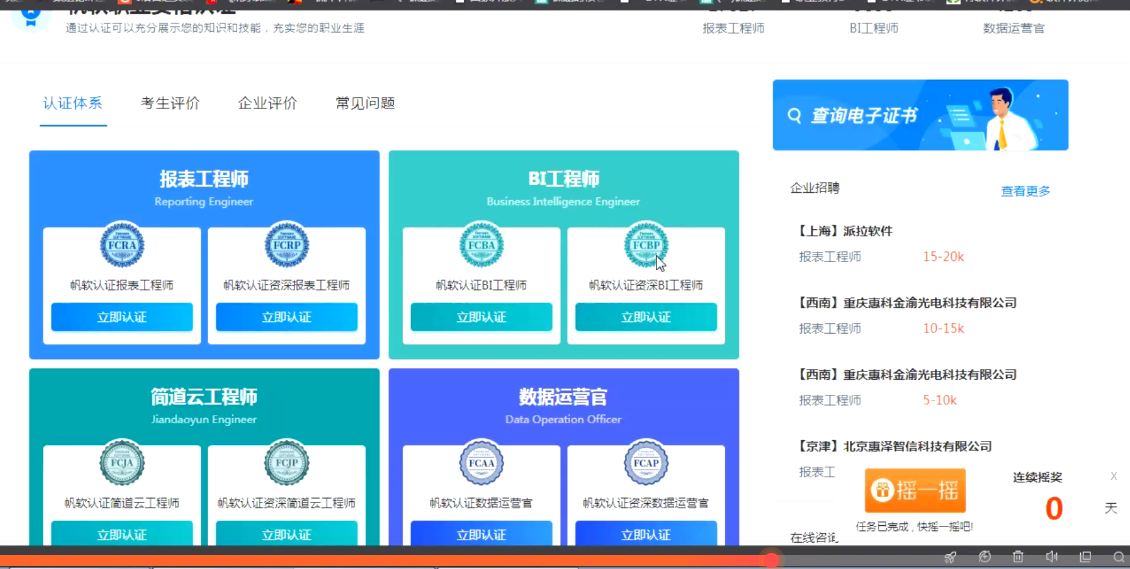Open the 企业评价 tab

coord(267,103)
